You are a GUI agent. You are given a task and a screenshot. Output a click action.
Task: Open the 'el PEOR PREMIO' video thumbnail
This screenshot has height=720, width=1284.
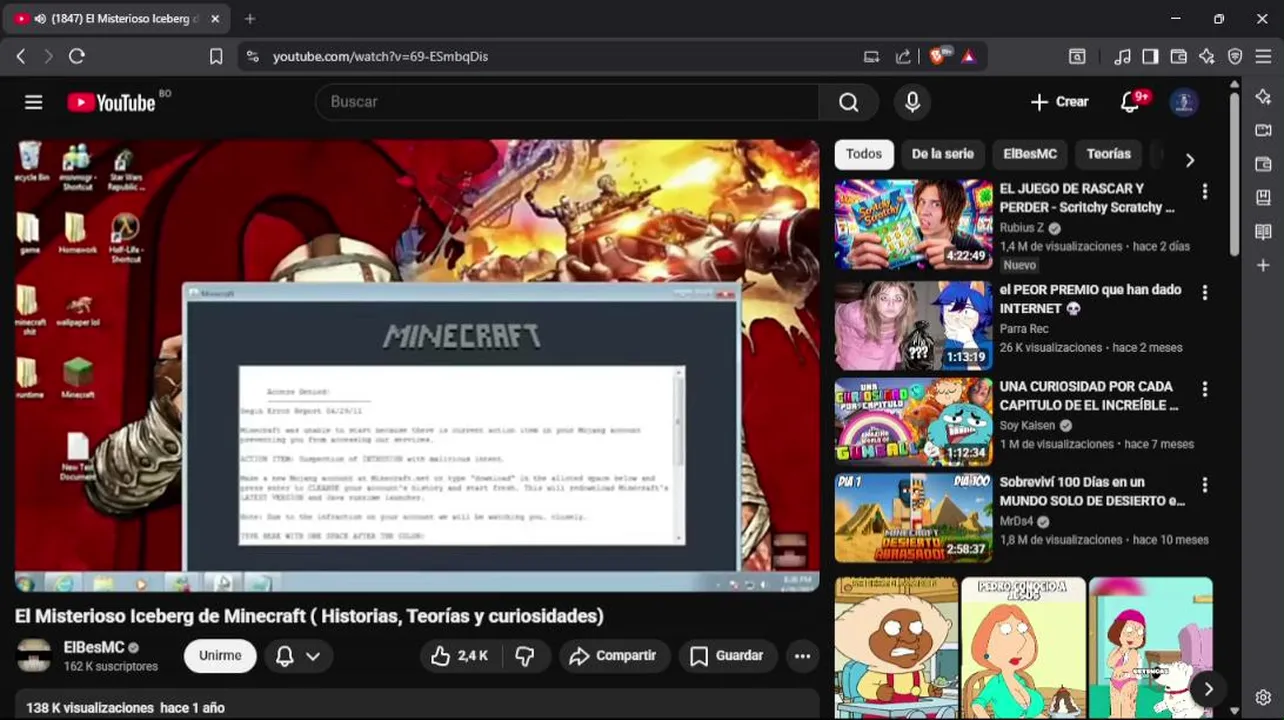pos(914,325)
